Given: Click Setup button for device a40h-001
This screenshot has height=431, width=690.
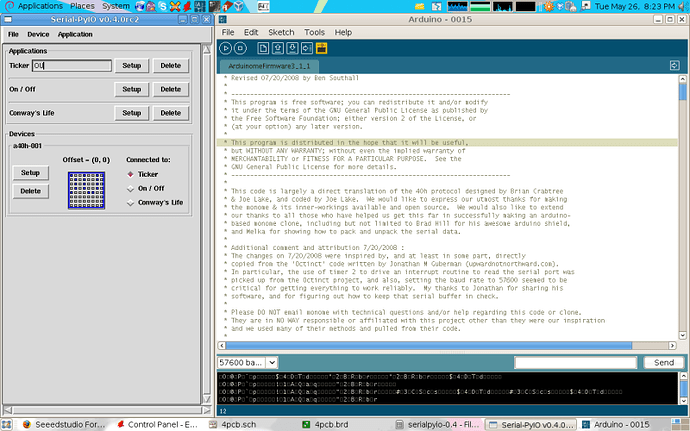Looking at the screenshot, I should pyautogui.click(x=30, y=173).
